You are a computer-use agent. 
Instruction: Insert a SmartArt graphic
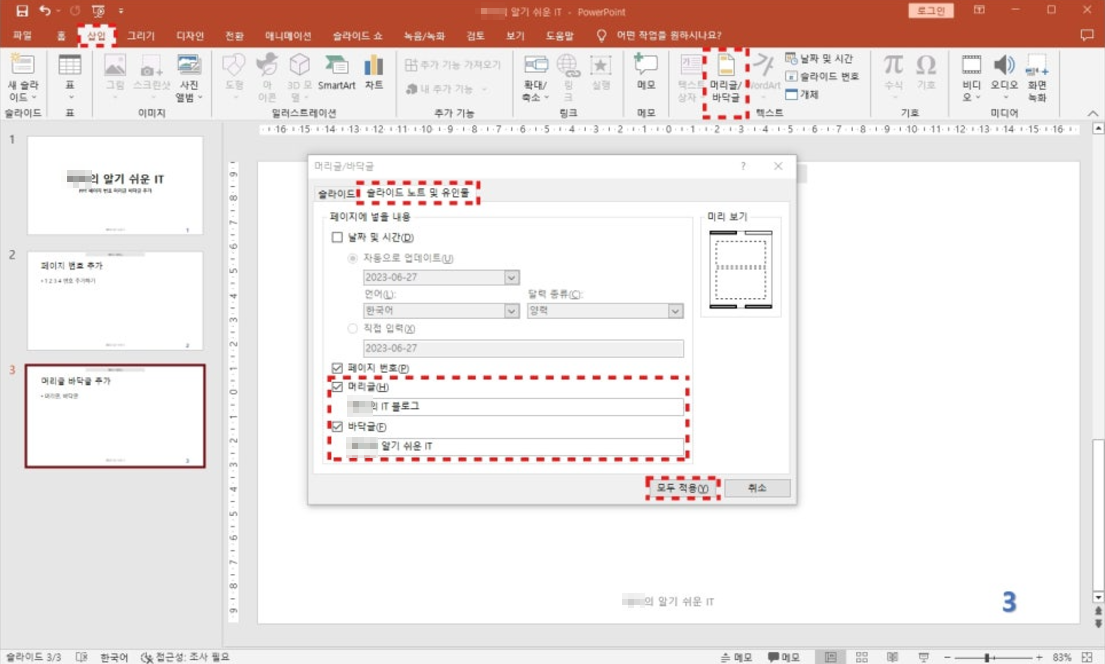tap(337, 72)
